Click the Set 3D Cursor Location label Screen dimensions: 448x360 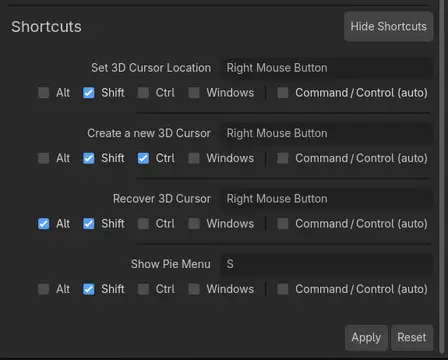(151, 68)
